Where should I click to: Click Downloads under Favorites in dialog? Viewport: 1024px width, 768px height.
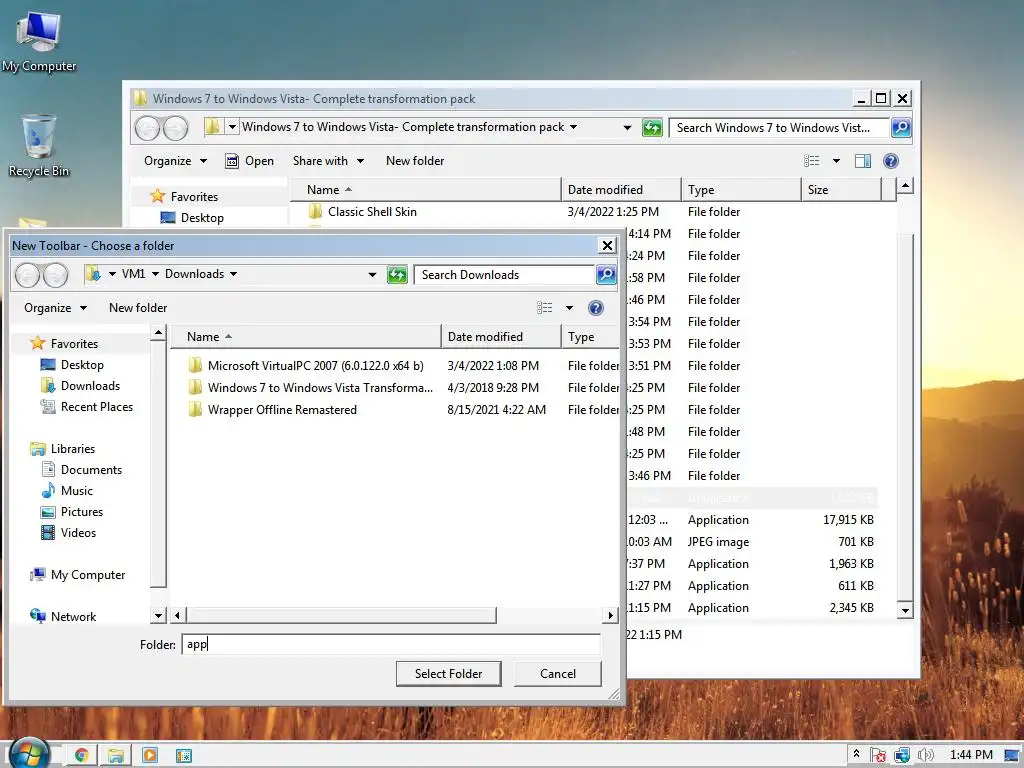(80, 386)
